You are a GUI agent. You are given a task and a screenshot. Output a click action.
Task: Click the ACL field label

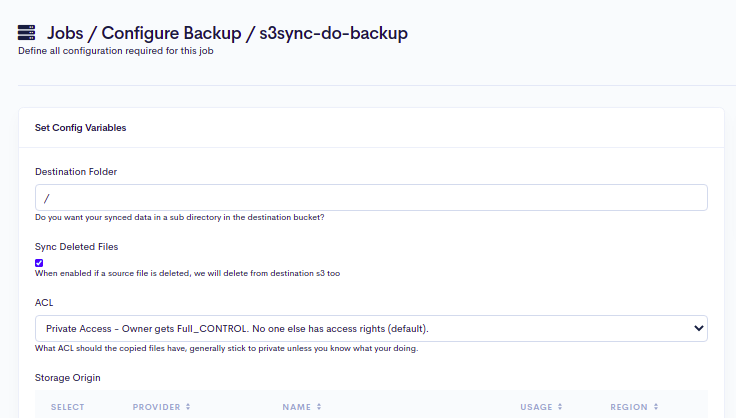pyautogui.click(x=43, y=301)
